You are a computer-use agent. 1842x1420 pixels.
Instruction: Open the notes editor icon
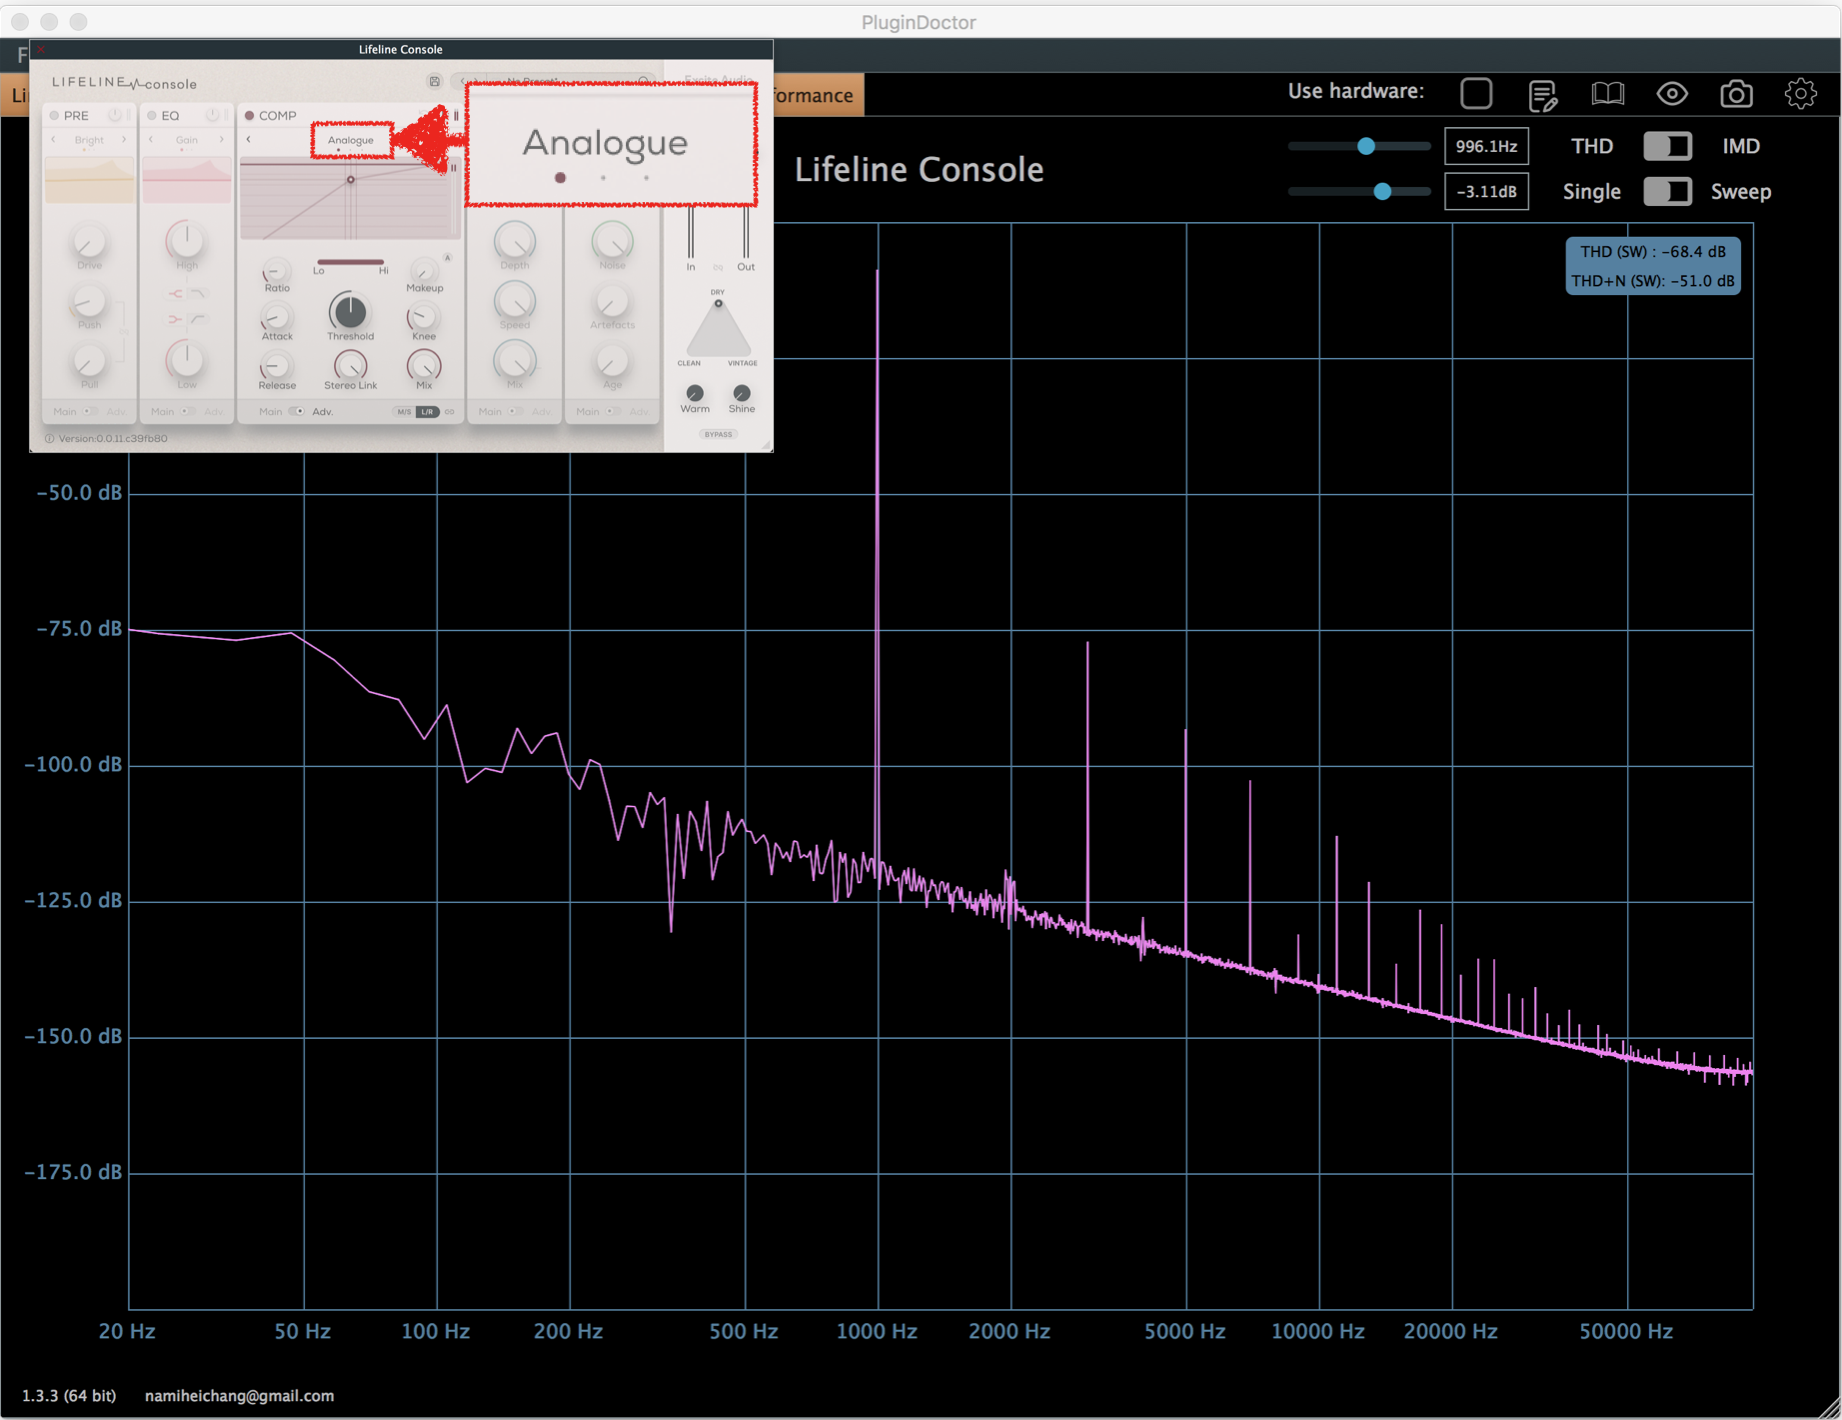click(x=1542, y=95)
